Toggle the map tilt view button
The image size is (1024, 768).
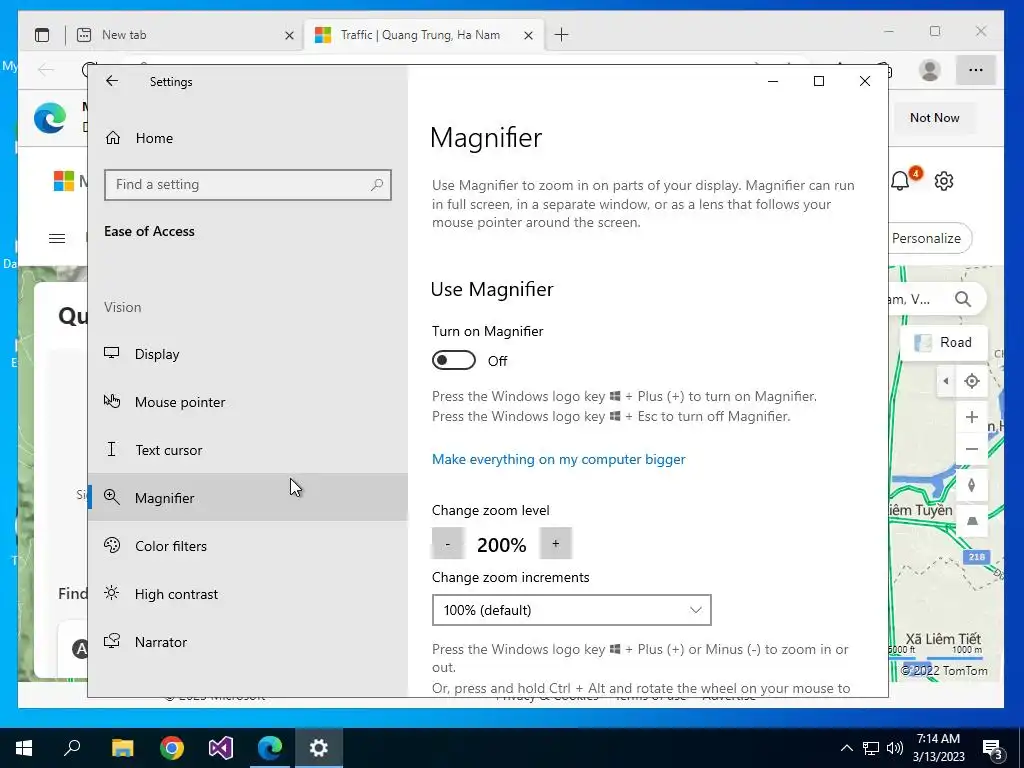(x=972, y=520)
